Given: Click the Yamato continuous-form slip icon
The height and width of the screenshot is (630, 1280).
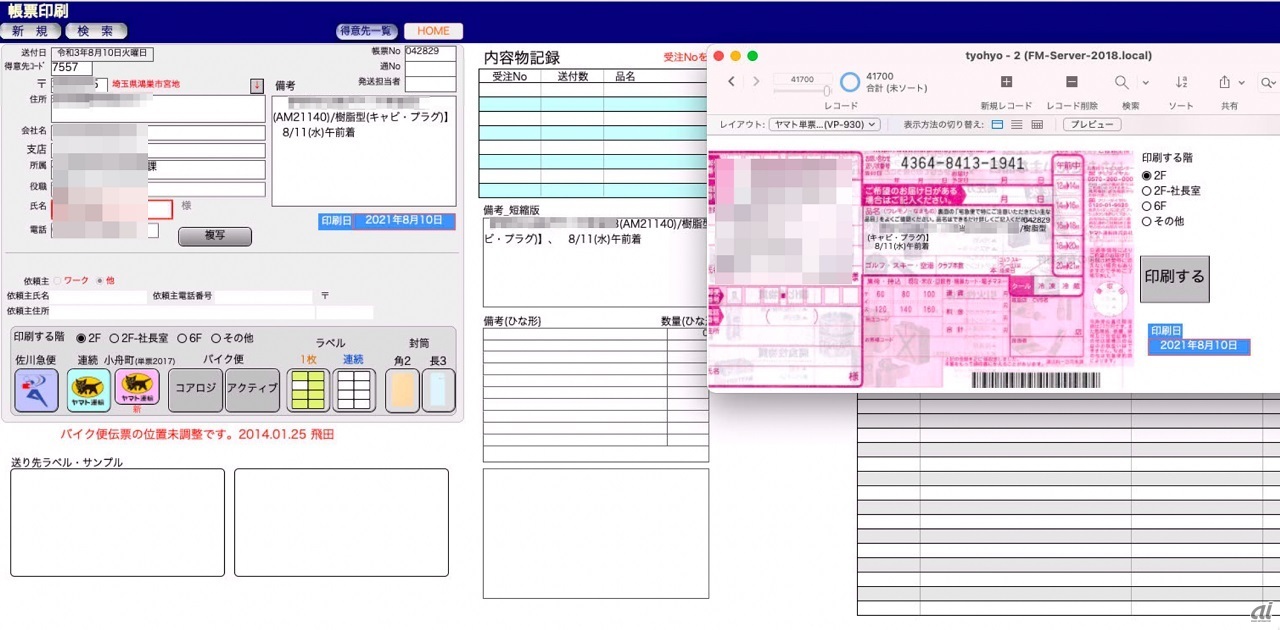Looking at the screenshot, I should (x=88, y=390).
